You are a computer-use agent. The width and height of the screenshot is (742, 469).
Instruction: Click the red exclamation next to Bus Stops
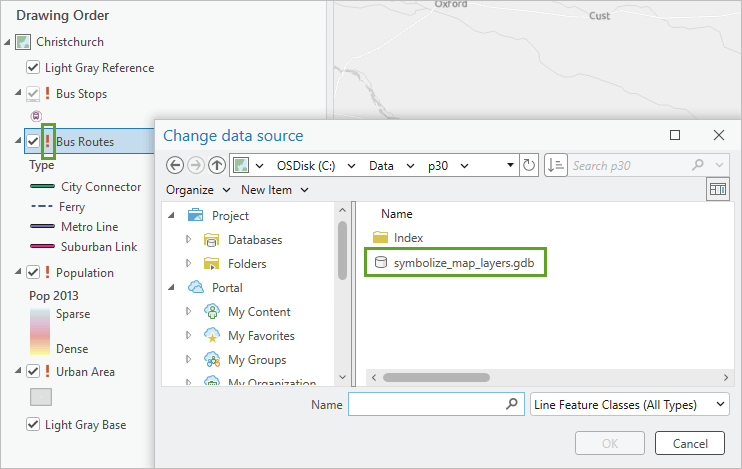click(x=47, y=93)
